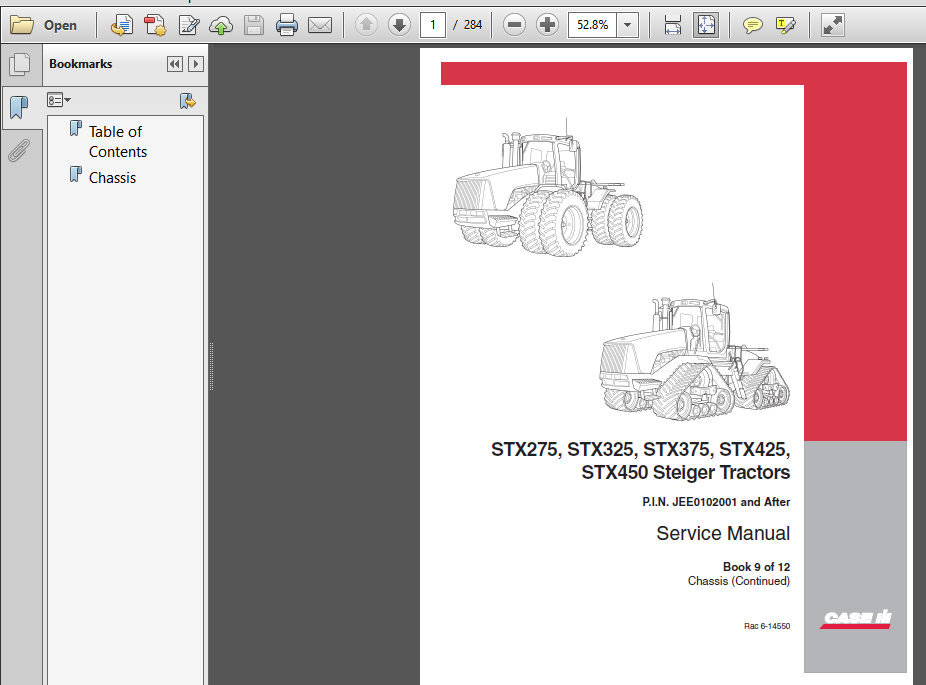Click the wheeled tractor illustration

tap(547, 189)
